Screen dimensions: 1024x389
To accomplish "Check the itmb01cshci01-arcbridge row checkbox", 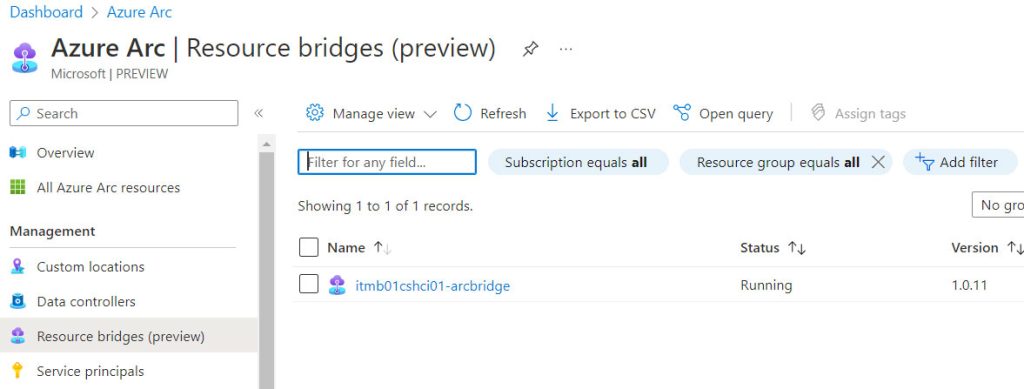I will pos(308,285).
